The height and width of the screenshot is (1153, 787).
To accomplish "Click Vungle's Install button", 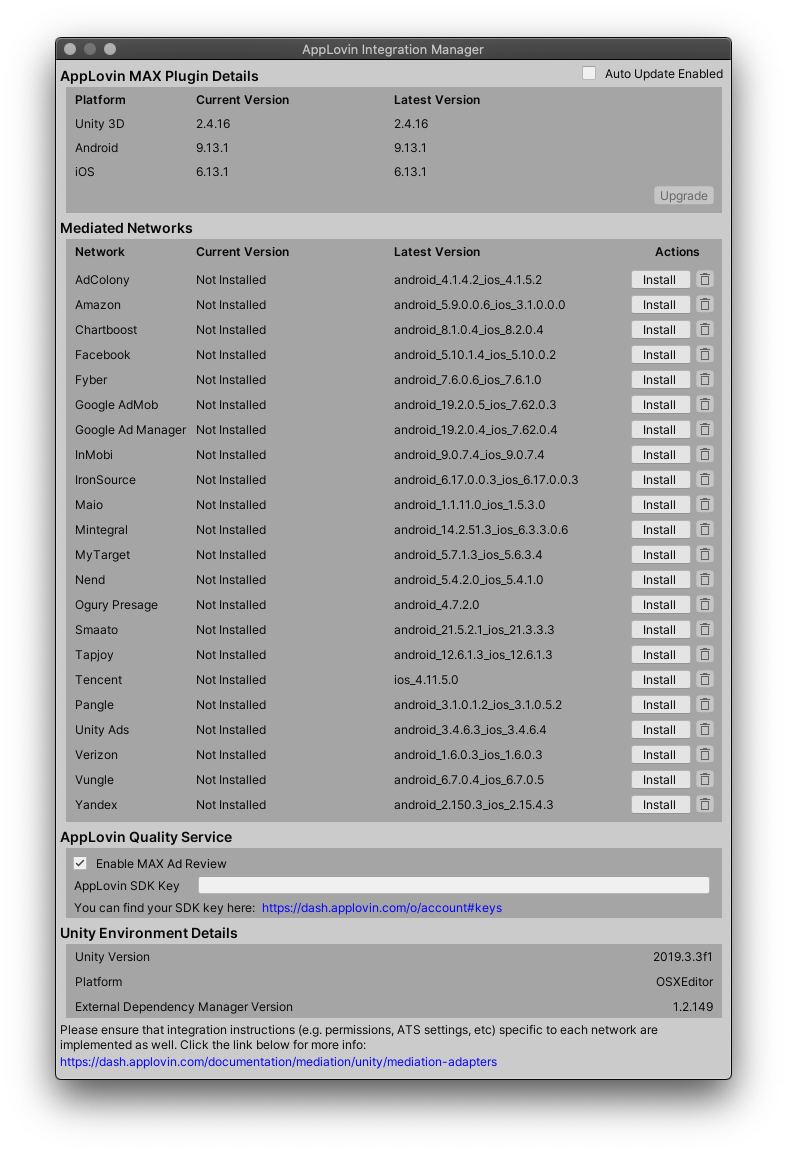I will (x=660, y=779).
